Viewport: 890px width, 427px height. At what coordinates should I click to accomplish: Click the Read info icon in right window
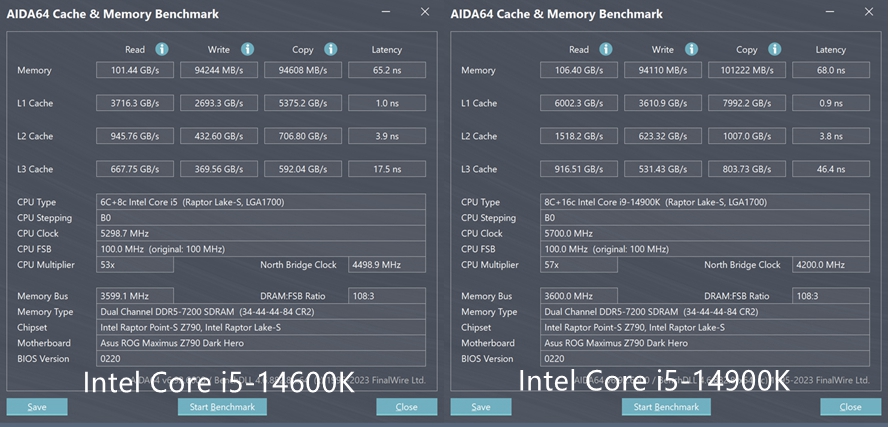click(606, 49)
